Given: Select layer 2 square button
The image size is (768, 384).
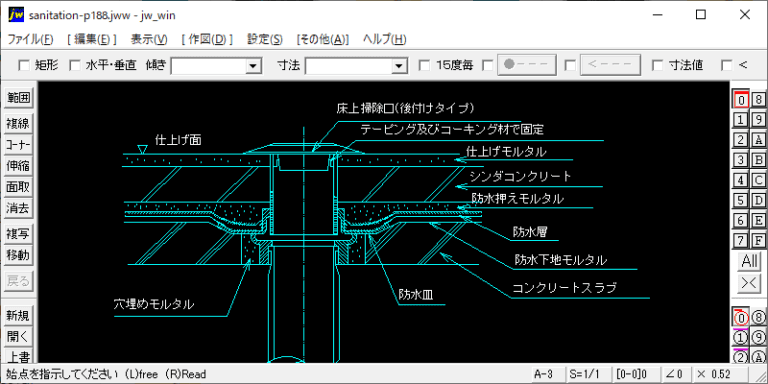Looking at the screenshot, I should pos(742,140).
